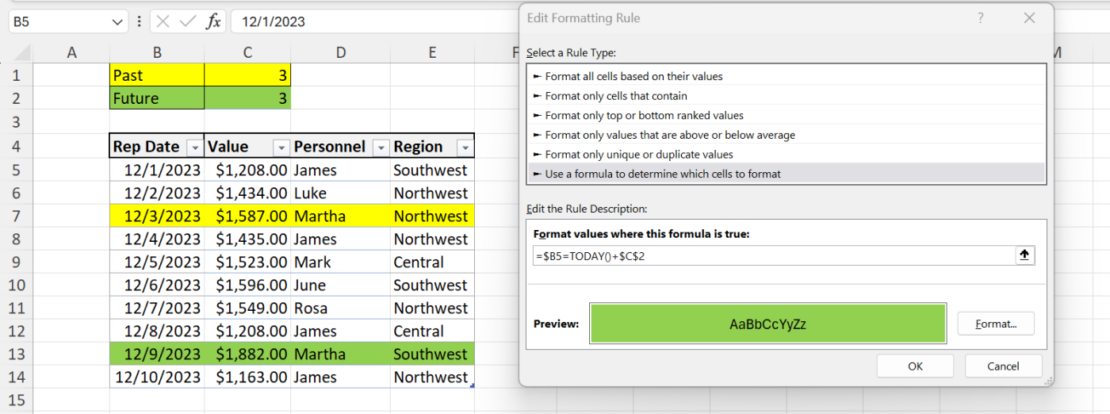Click the Cancel X icon in formula bar
1110x414 pixels.
(163, 21)
